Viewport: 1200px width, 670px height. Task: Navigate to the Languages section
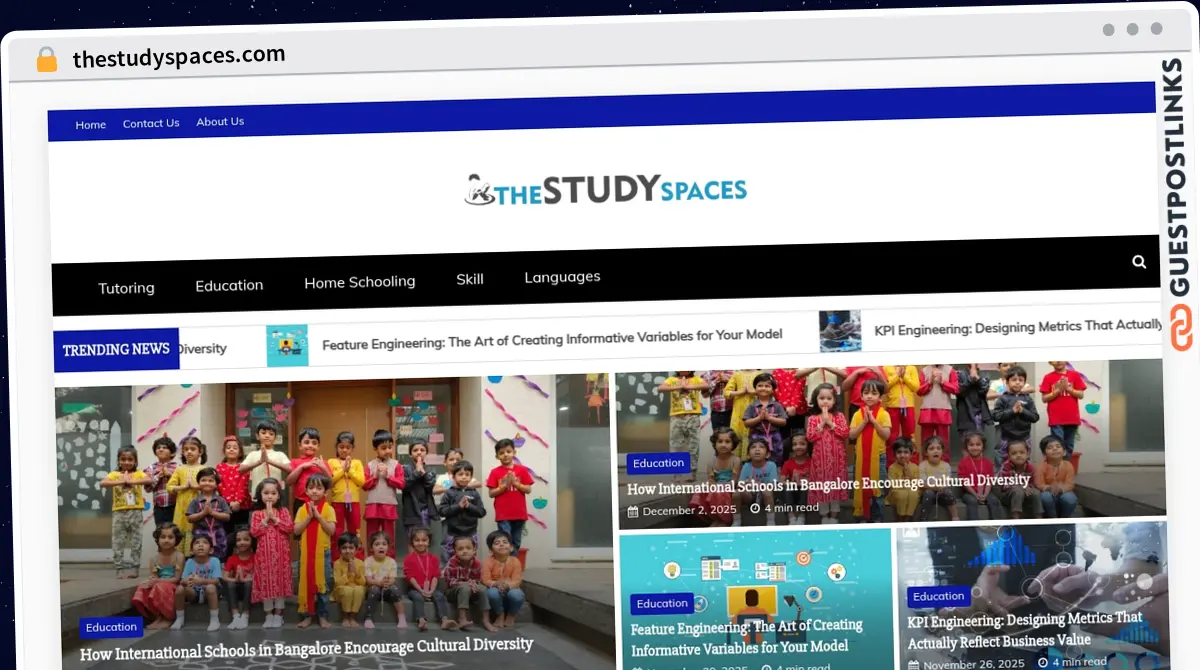(x=562, y=277)
